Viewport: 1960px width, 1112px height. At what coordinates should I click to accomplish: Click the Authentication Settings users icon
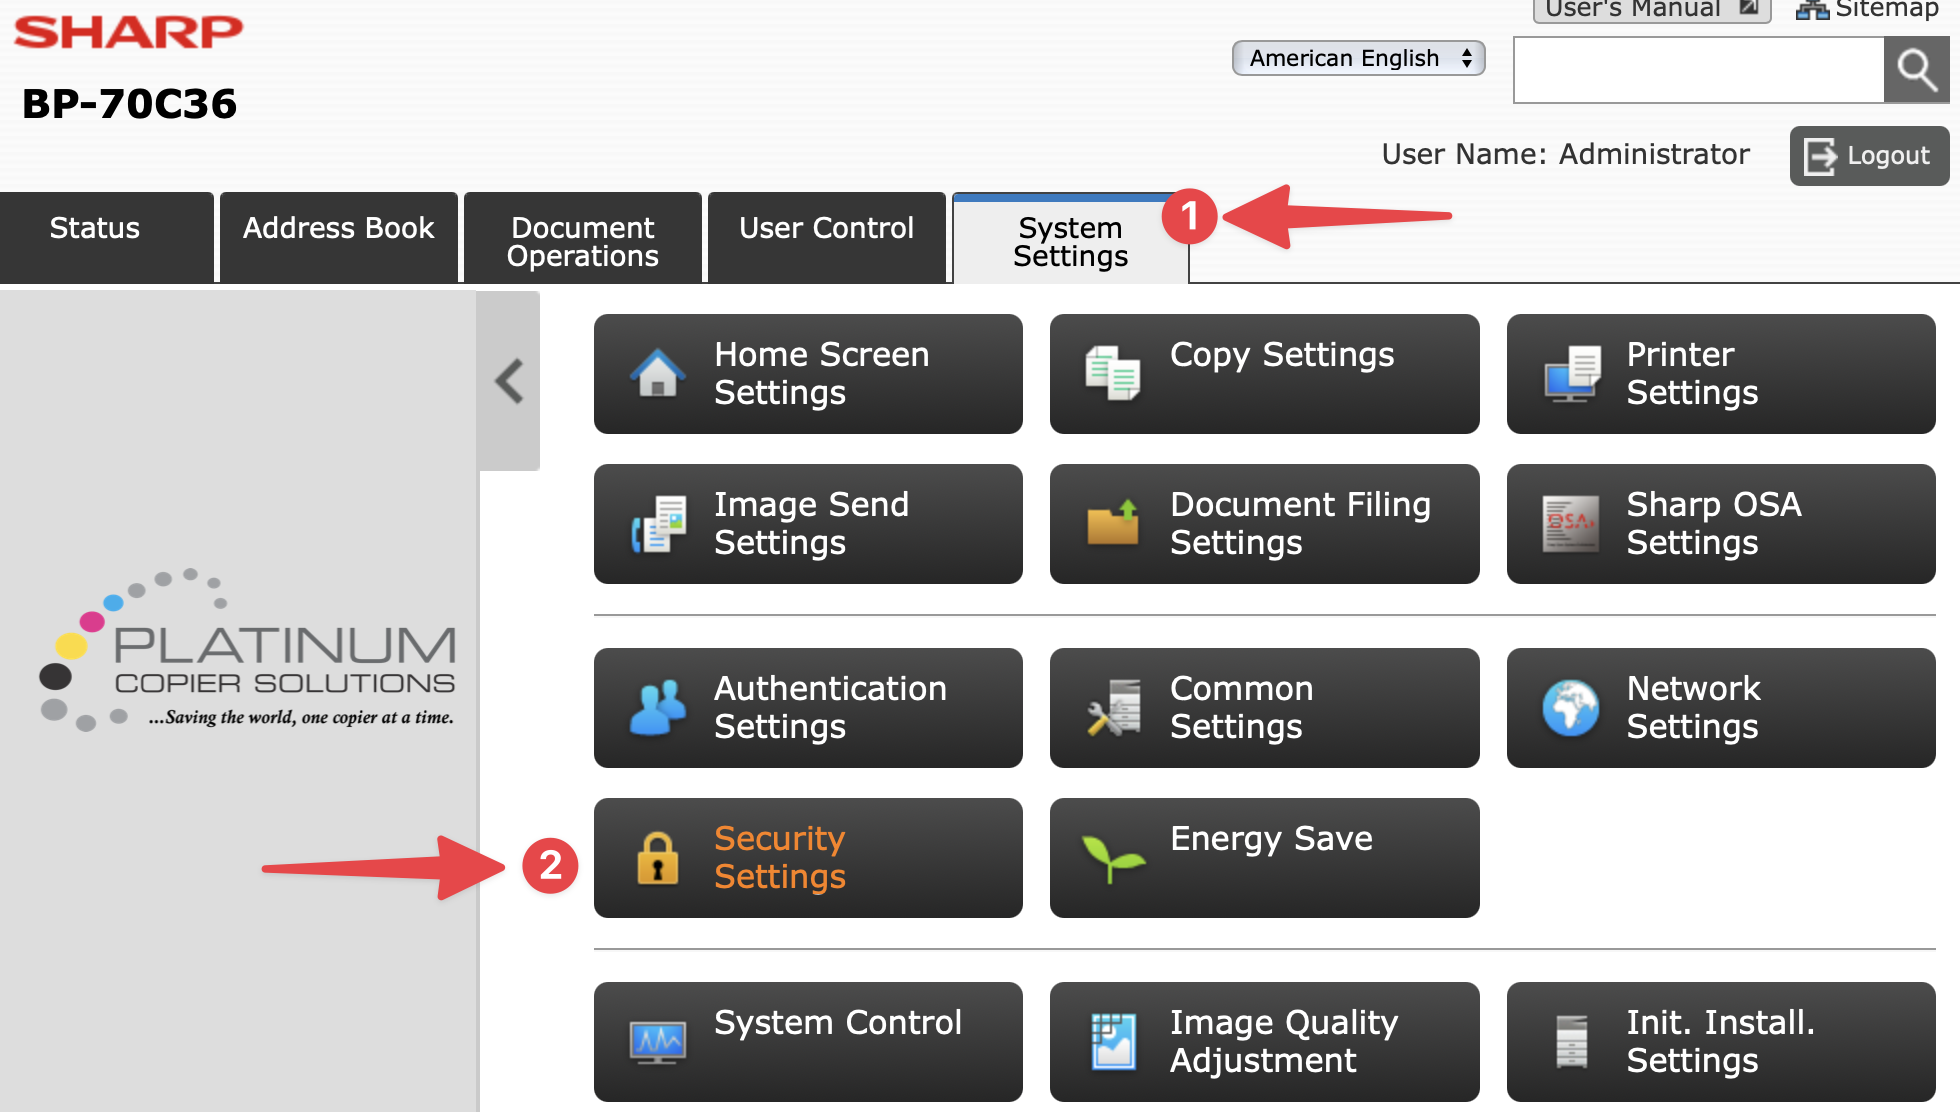658,708
